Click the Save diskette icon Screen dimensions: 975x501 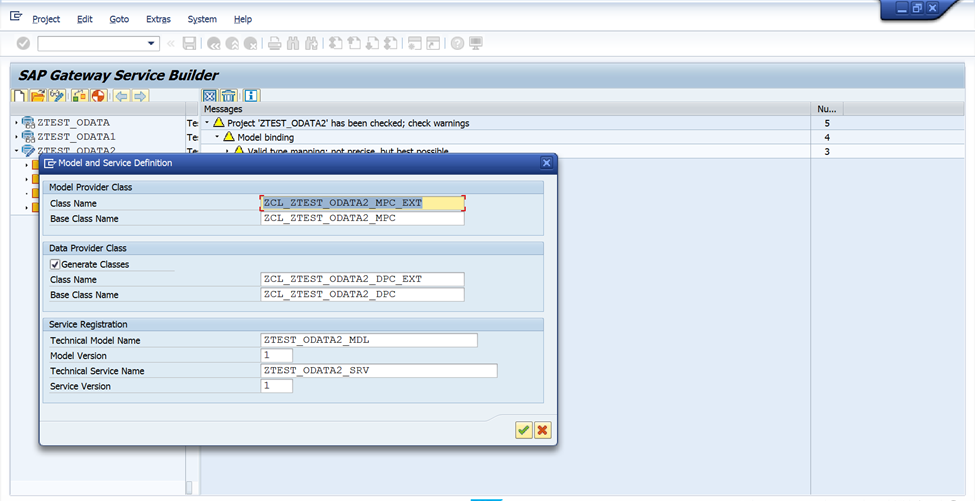[190, 44]
